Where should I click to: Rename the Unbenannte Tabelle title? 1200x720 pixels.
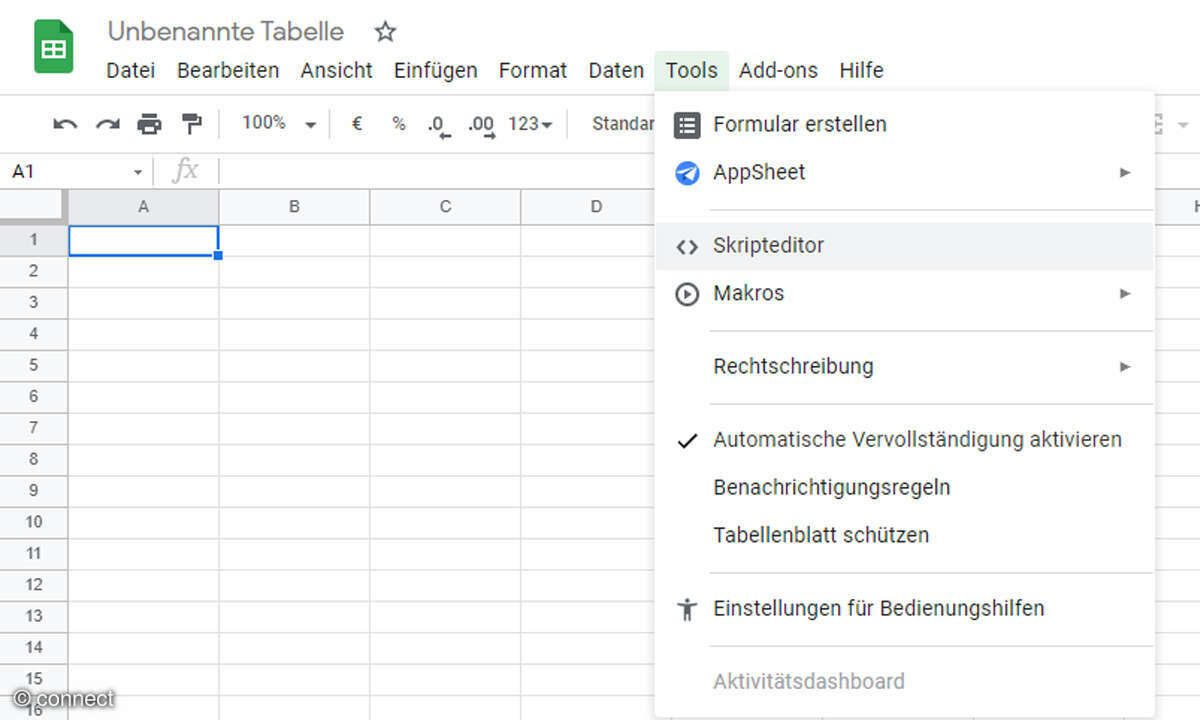[x=226, y=32]
